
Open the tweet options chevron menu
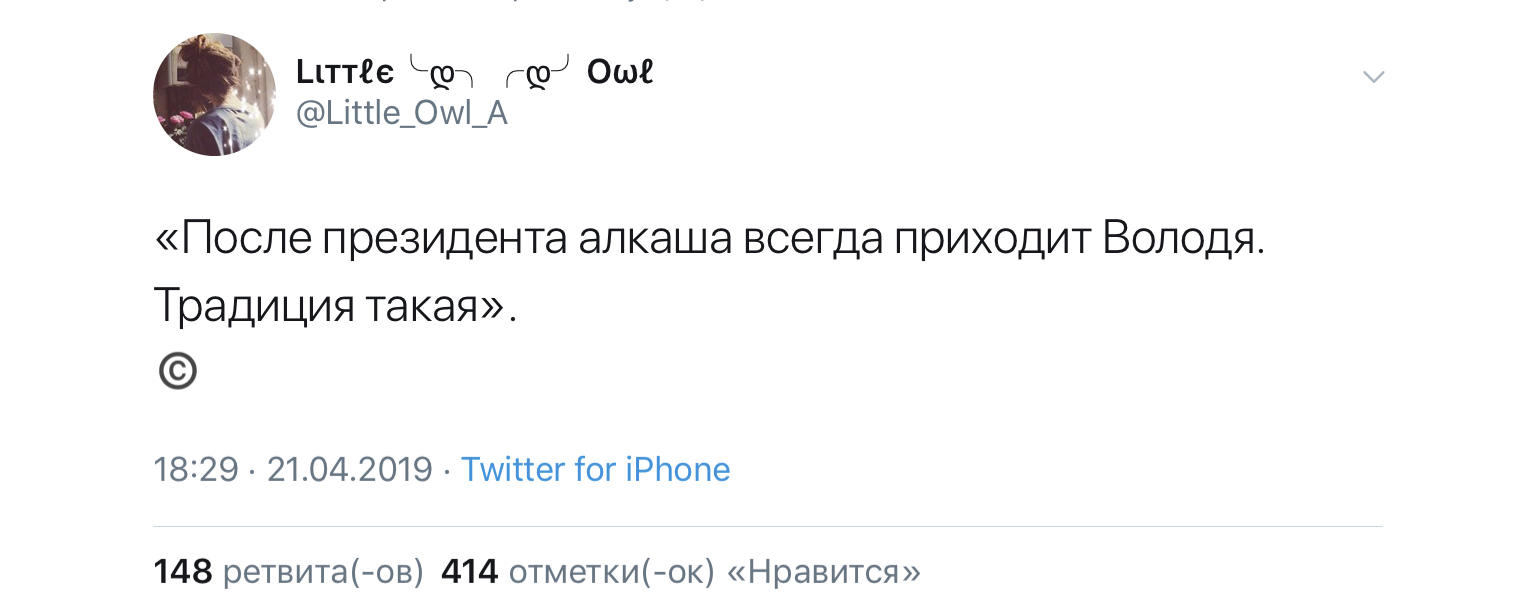pyautogui.click(x=1374, y=77)
